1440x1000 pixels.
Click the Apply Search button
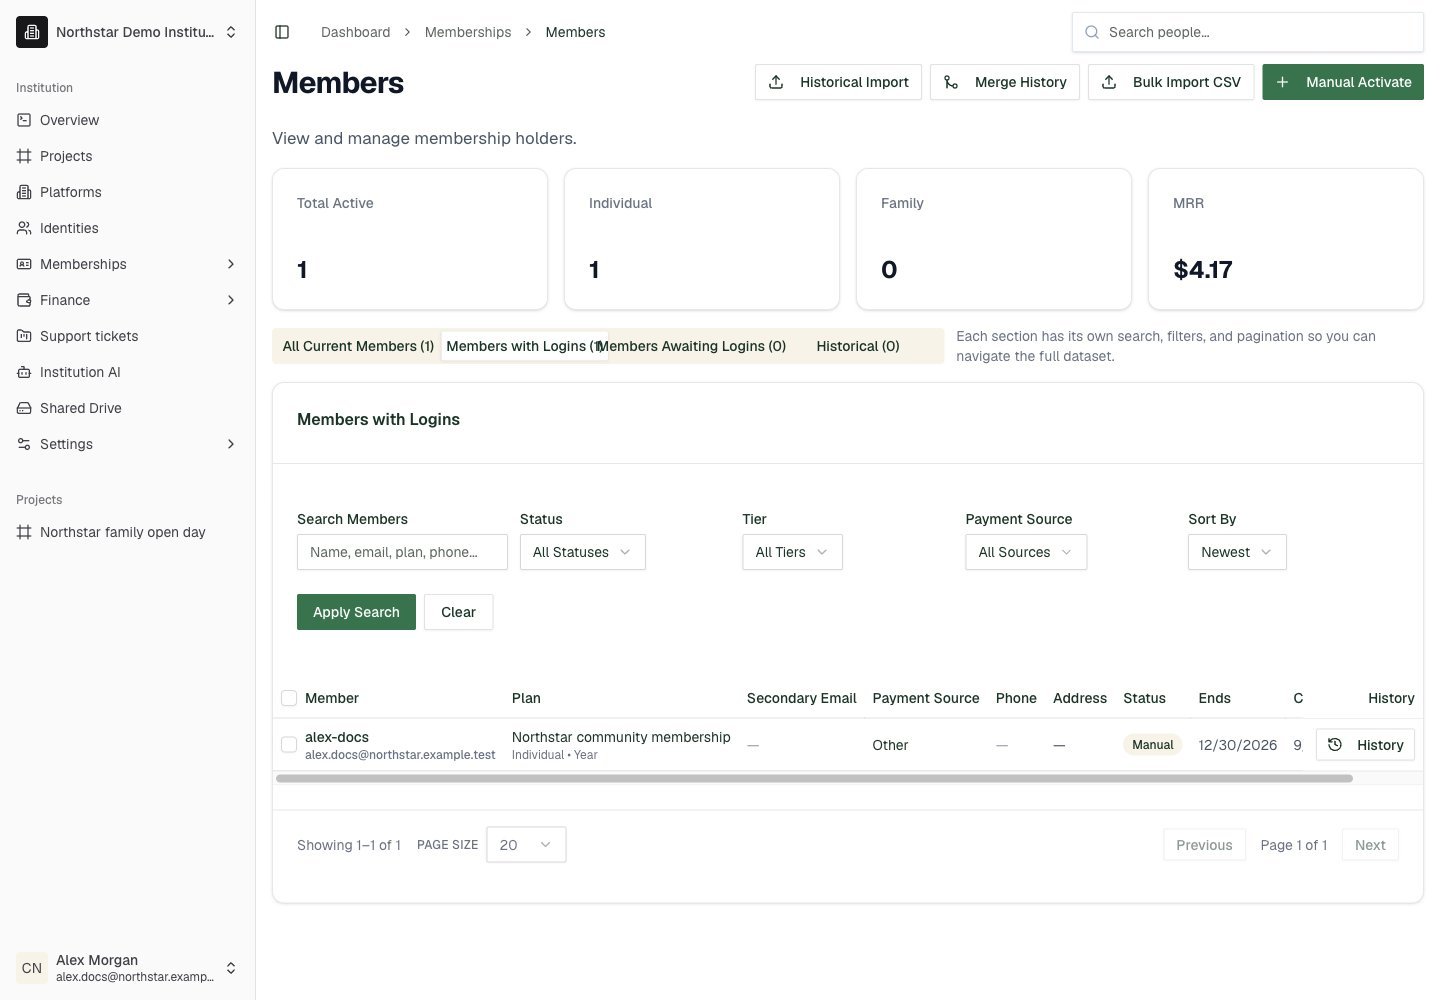pos(356,612)
